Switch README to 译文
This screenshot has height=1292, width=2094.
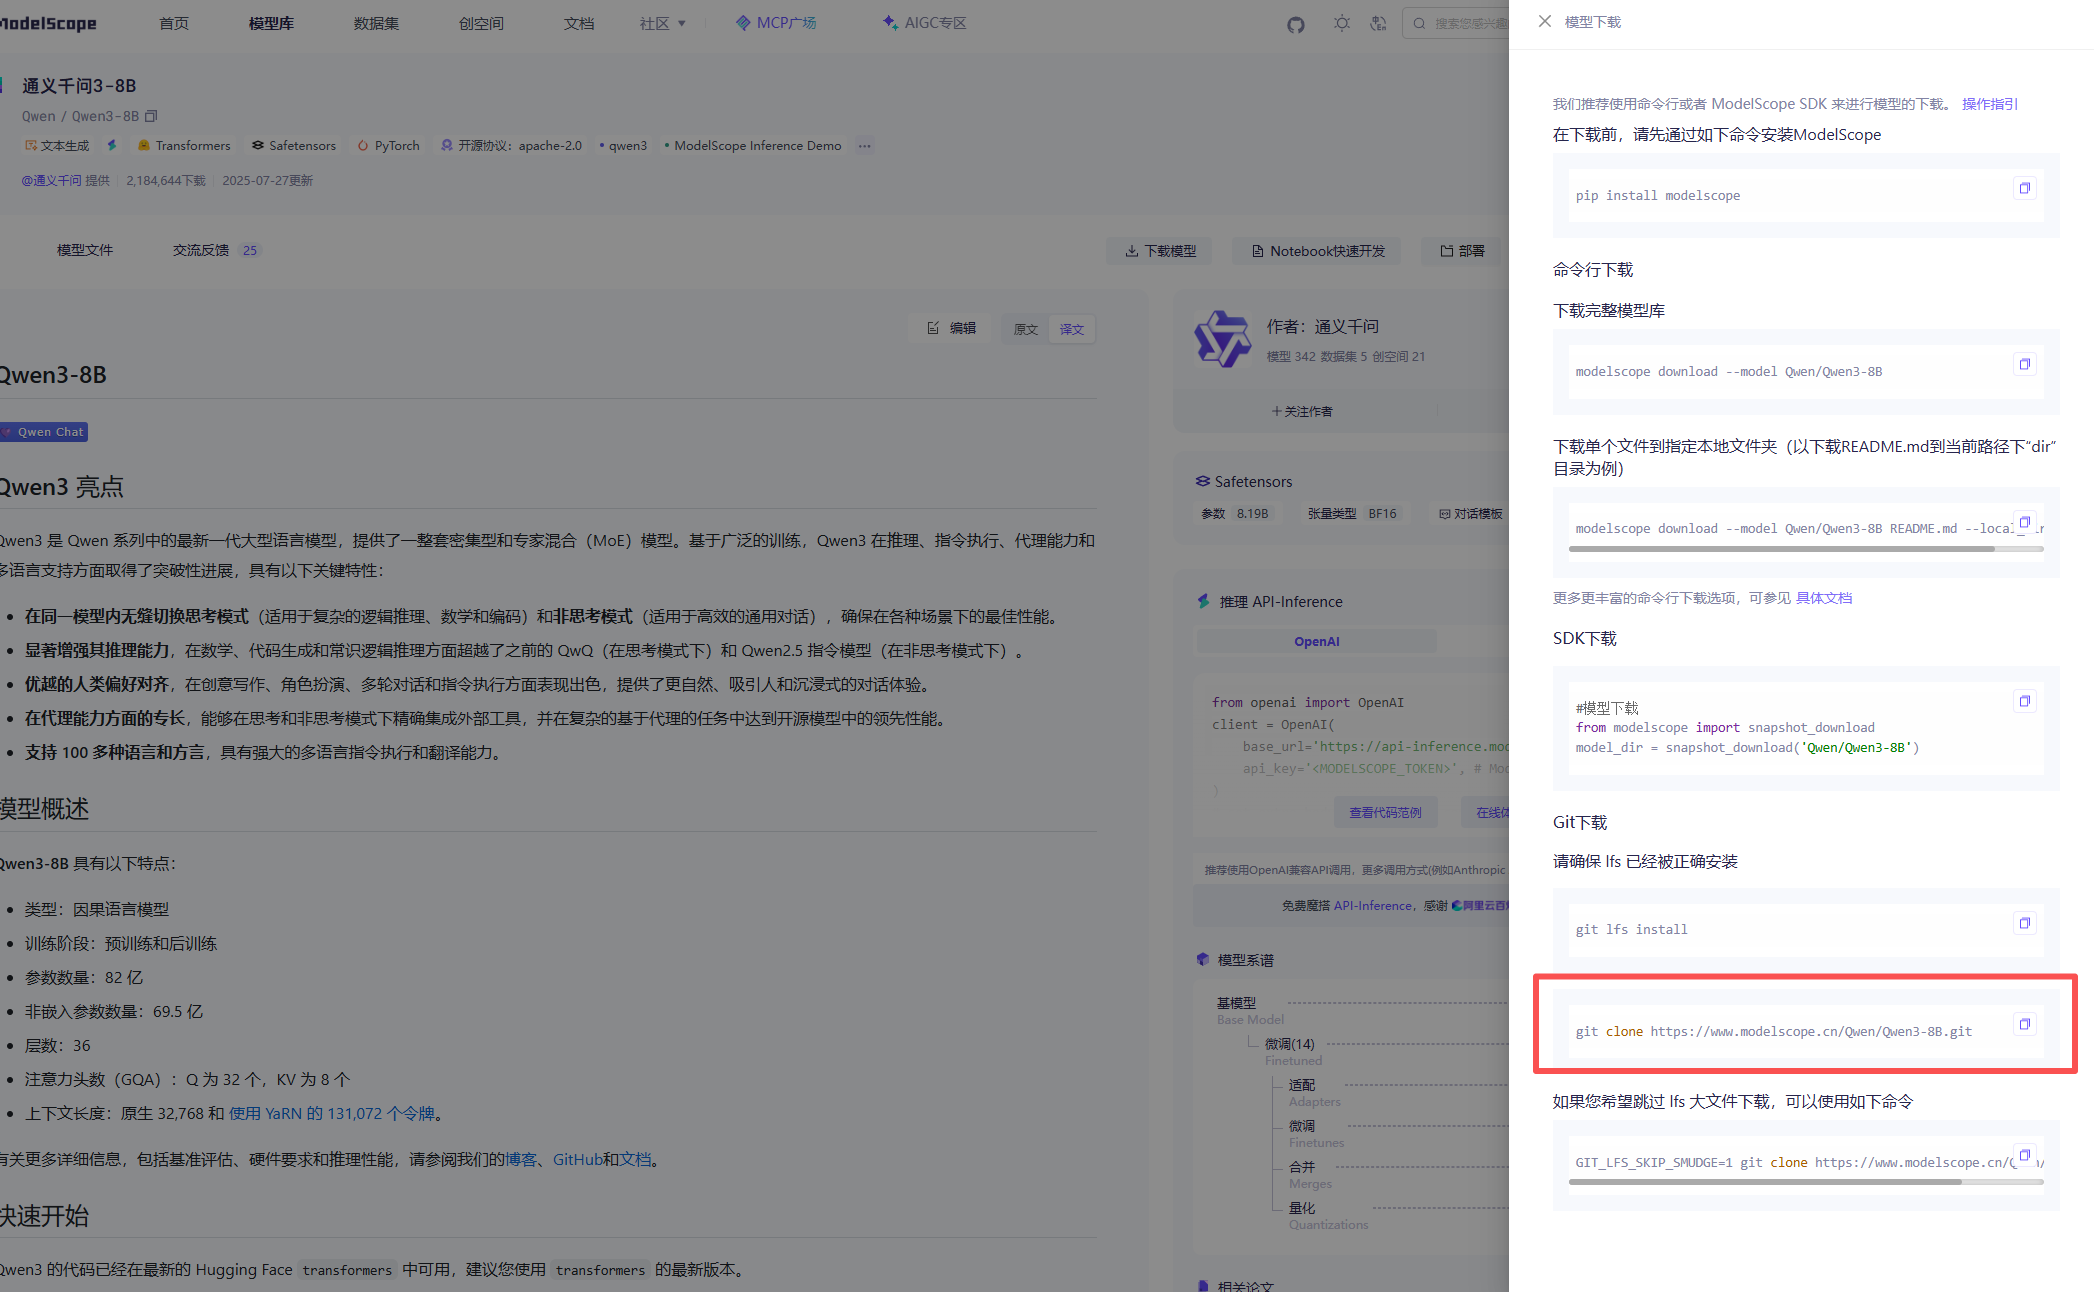pyautogui.click(x=1072, y=329)
